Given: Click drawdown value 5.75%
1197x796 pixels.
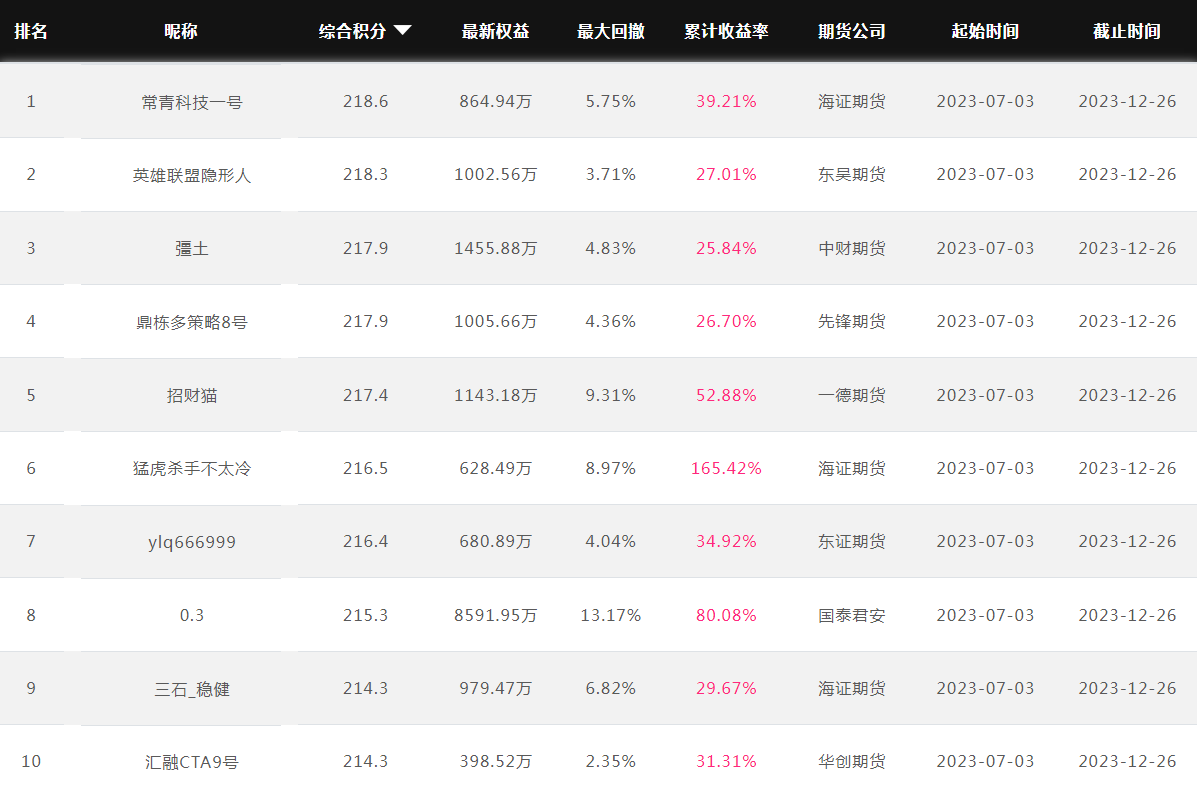Looking at the screenshot, I should coord(611,102).
